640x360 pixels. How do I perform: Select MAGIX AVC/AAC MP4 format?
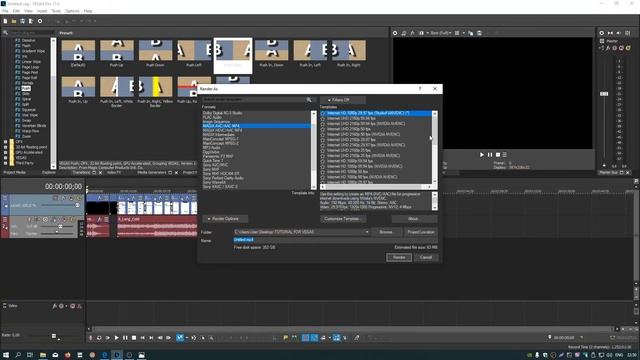point(257,126)
